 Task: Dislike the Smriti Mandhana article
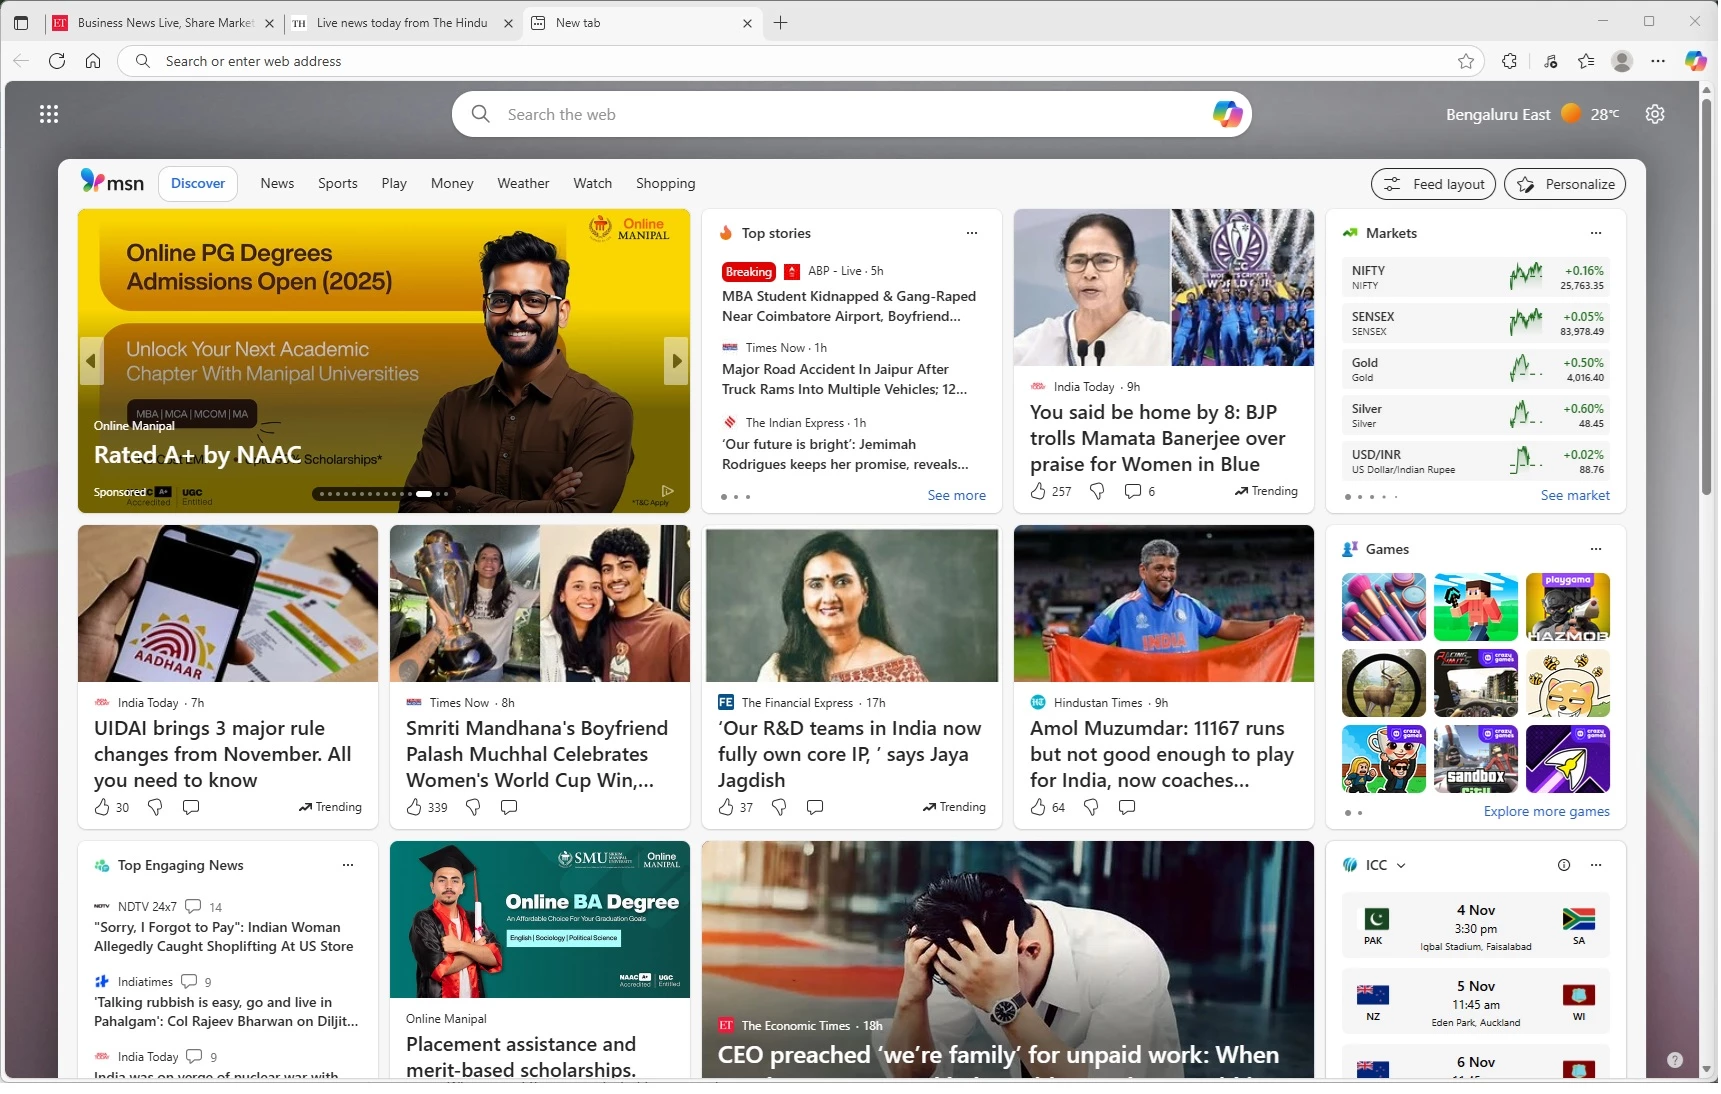(x=473, y=807)
